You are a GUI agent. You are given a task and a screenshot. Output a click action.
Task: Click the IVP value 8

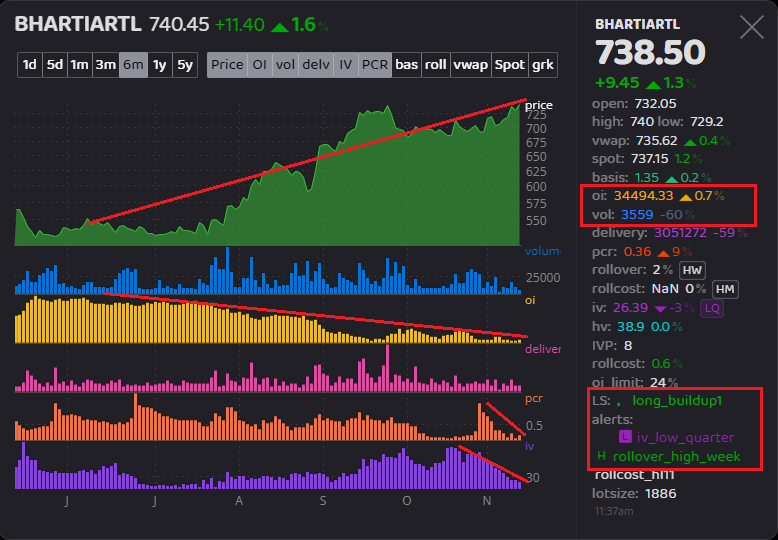click(x=628, y=345)
